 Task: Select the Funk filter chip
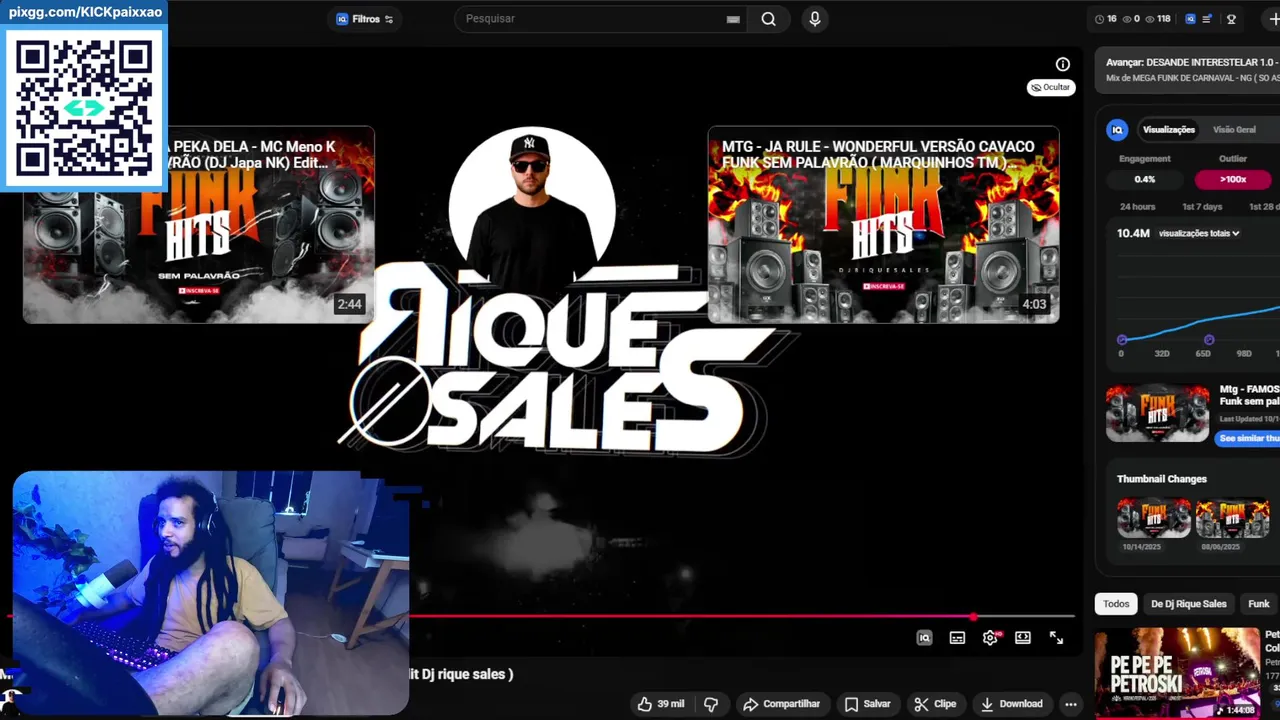coord(1259,604)
